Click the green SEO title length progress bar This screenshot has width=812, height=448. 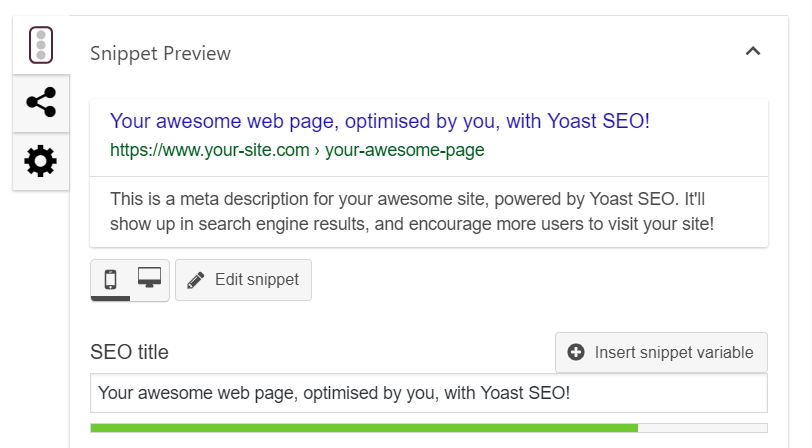[364, 428]
